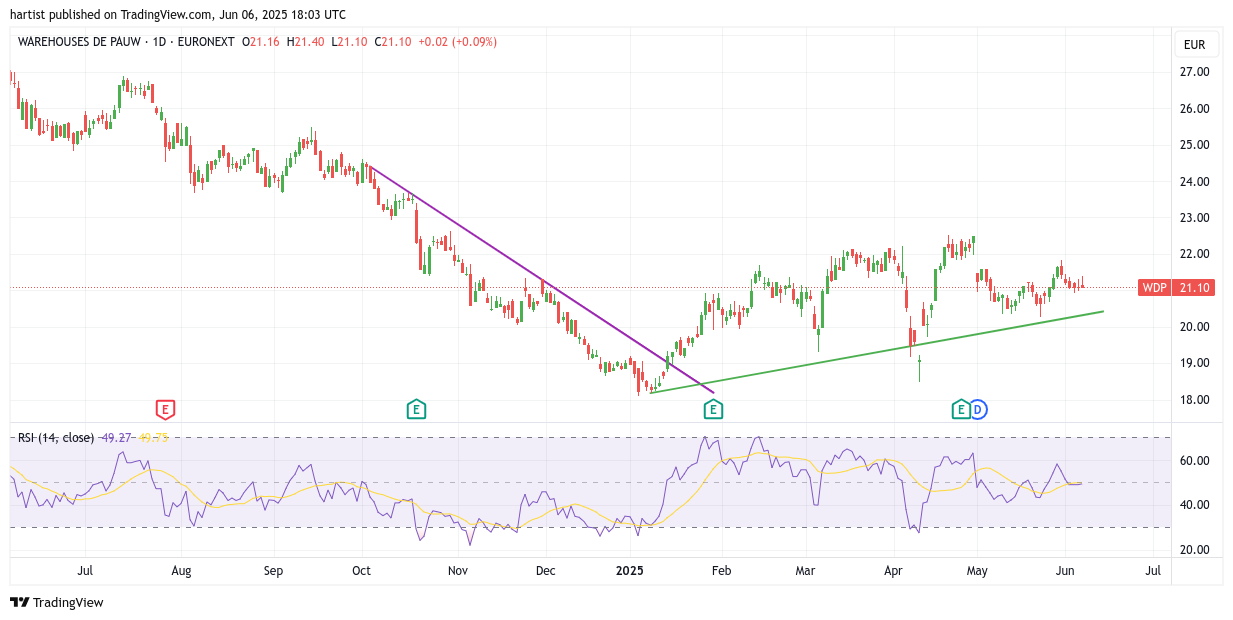Click the Apr label on time axis
Image resolution: width=1233 pixels, height=620 pixels.
pos(894,571)
